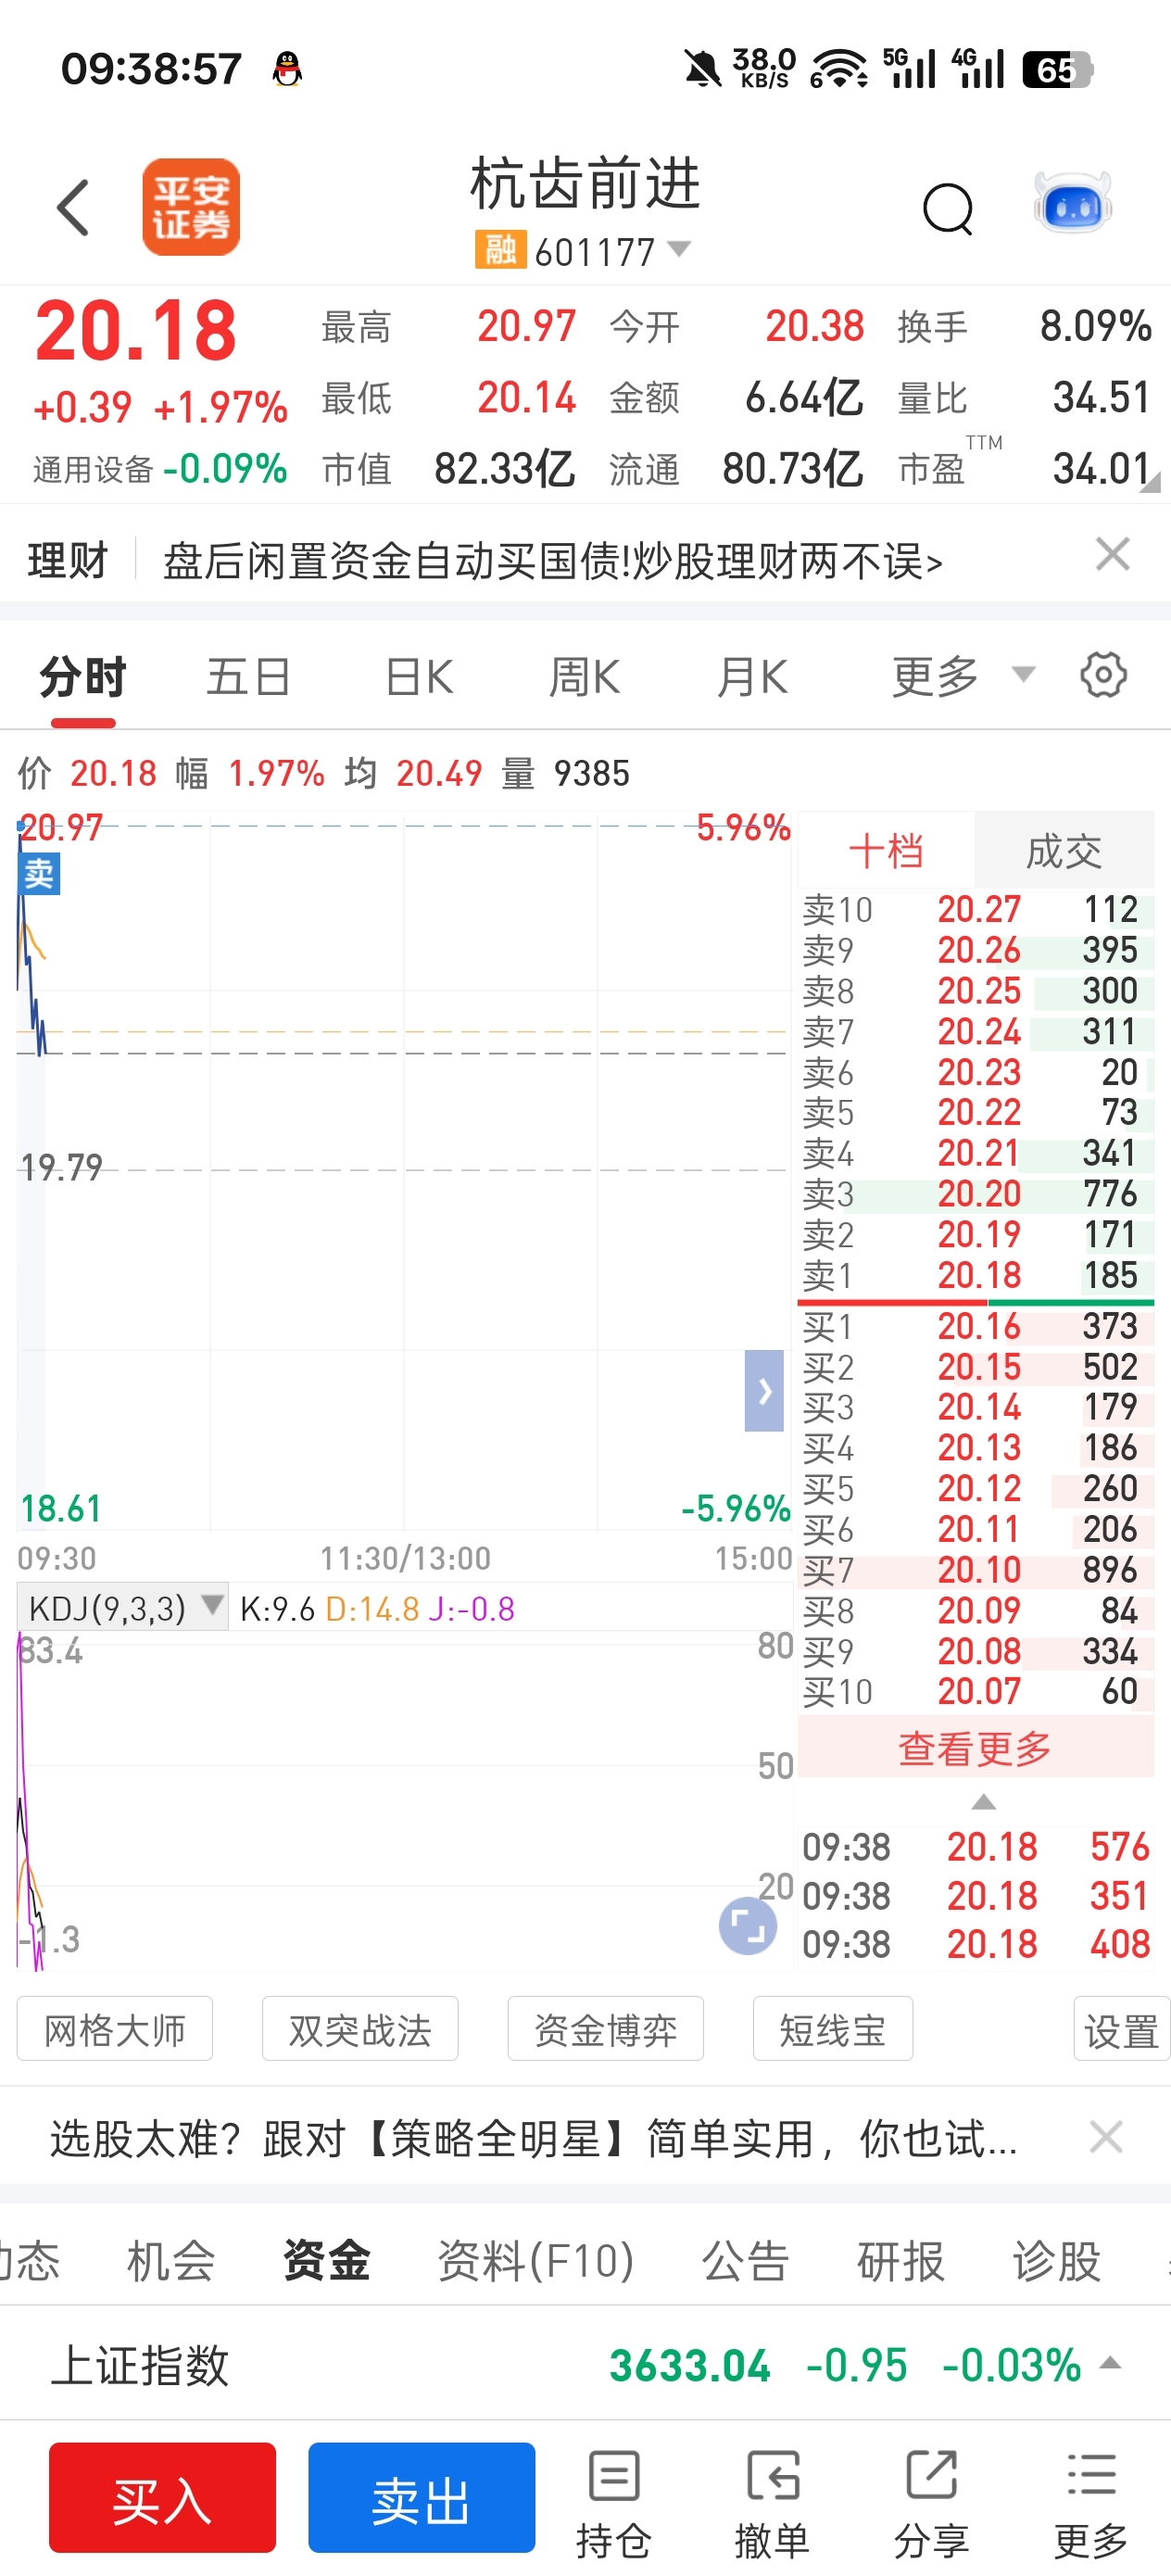Collapse trades list with up triangle
Screen dimensions: 1171x2576
click(984, 1802)
